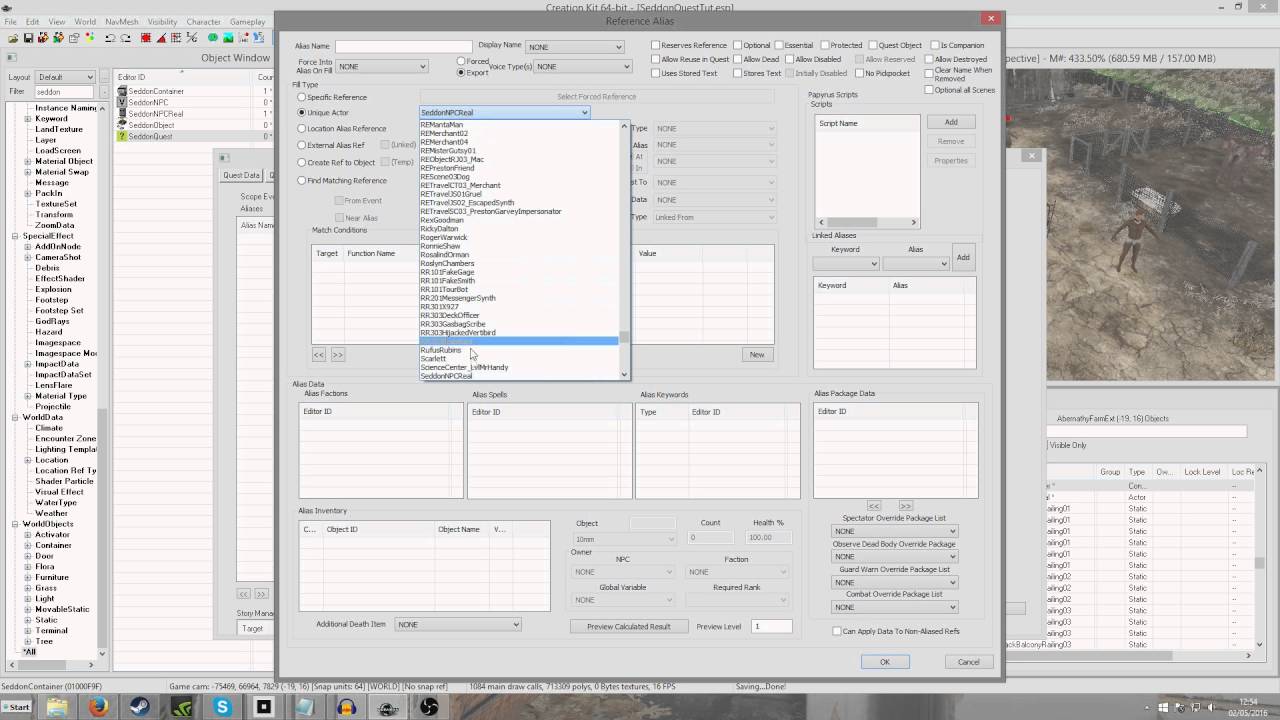Open the Spectator Override Package List dropdown
Screen dimensions: 1280x720
tap(895, 531)
